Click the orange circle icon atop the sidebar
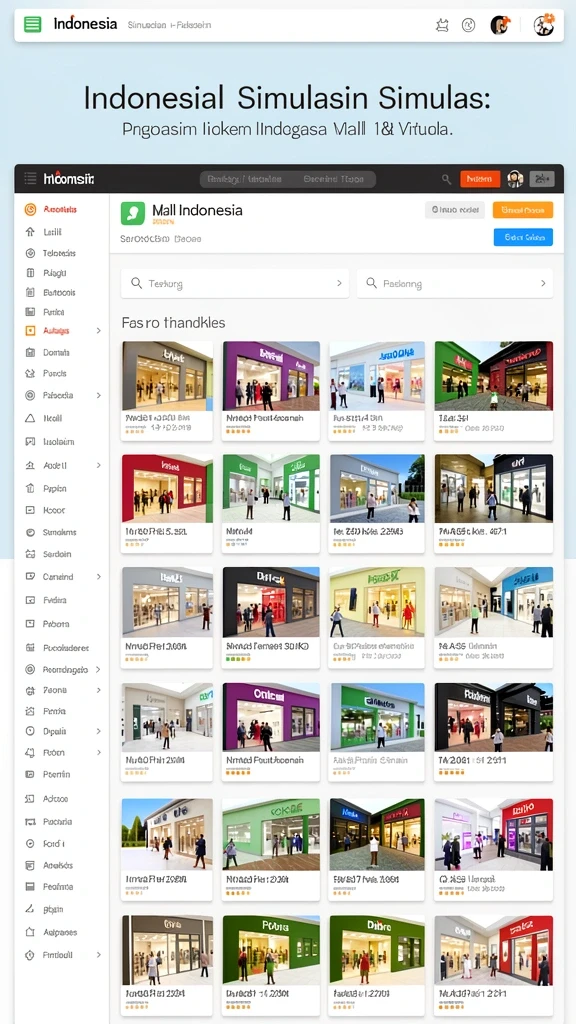This screenshot has height=1024, width=576. 29,210
